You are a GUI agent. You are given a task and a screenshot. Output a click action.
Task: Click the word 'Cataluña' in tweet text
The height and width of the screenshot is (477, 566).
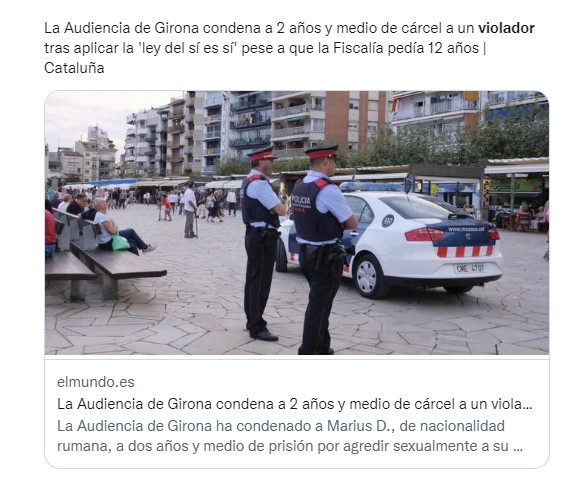[x=74, y=68]
